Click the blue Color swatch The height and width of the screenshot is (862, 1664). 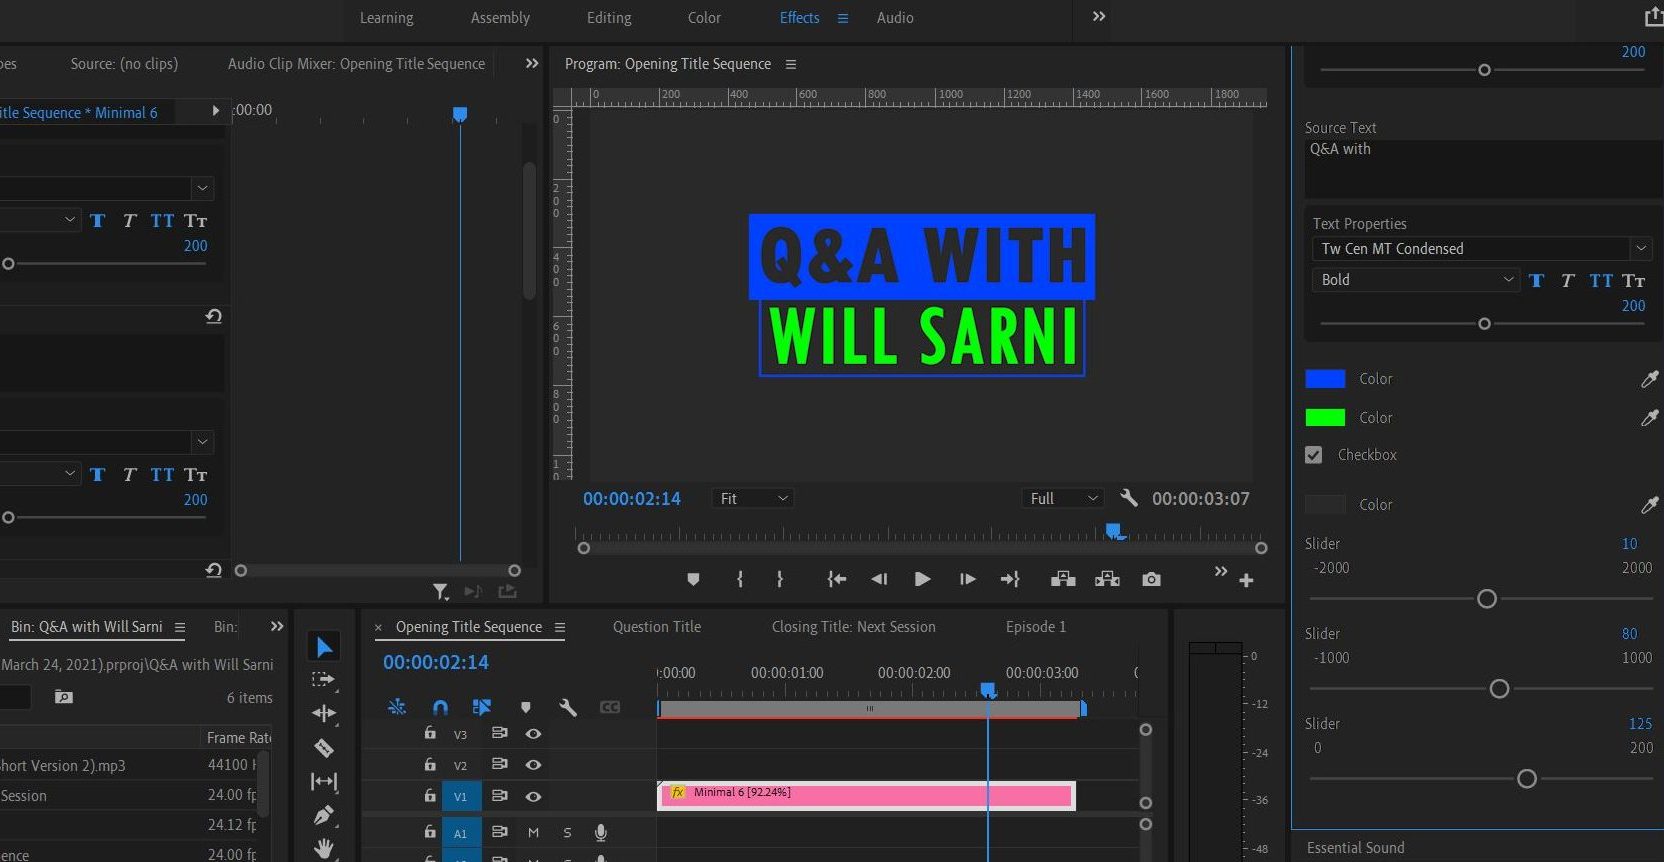(x=1325, y=379)
